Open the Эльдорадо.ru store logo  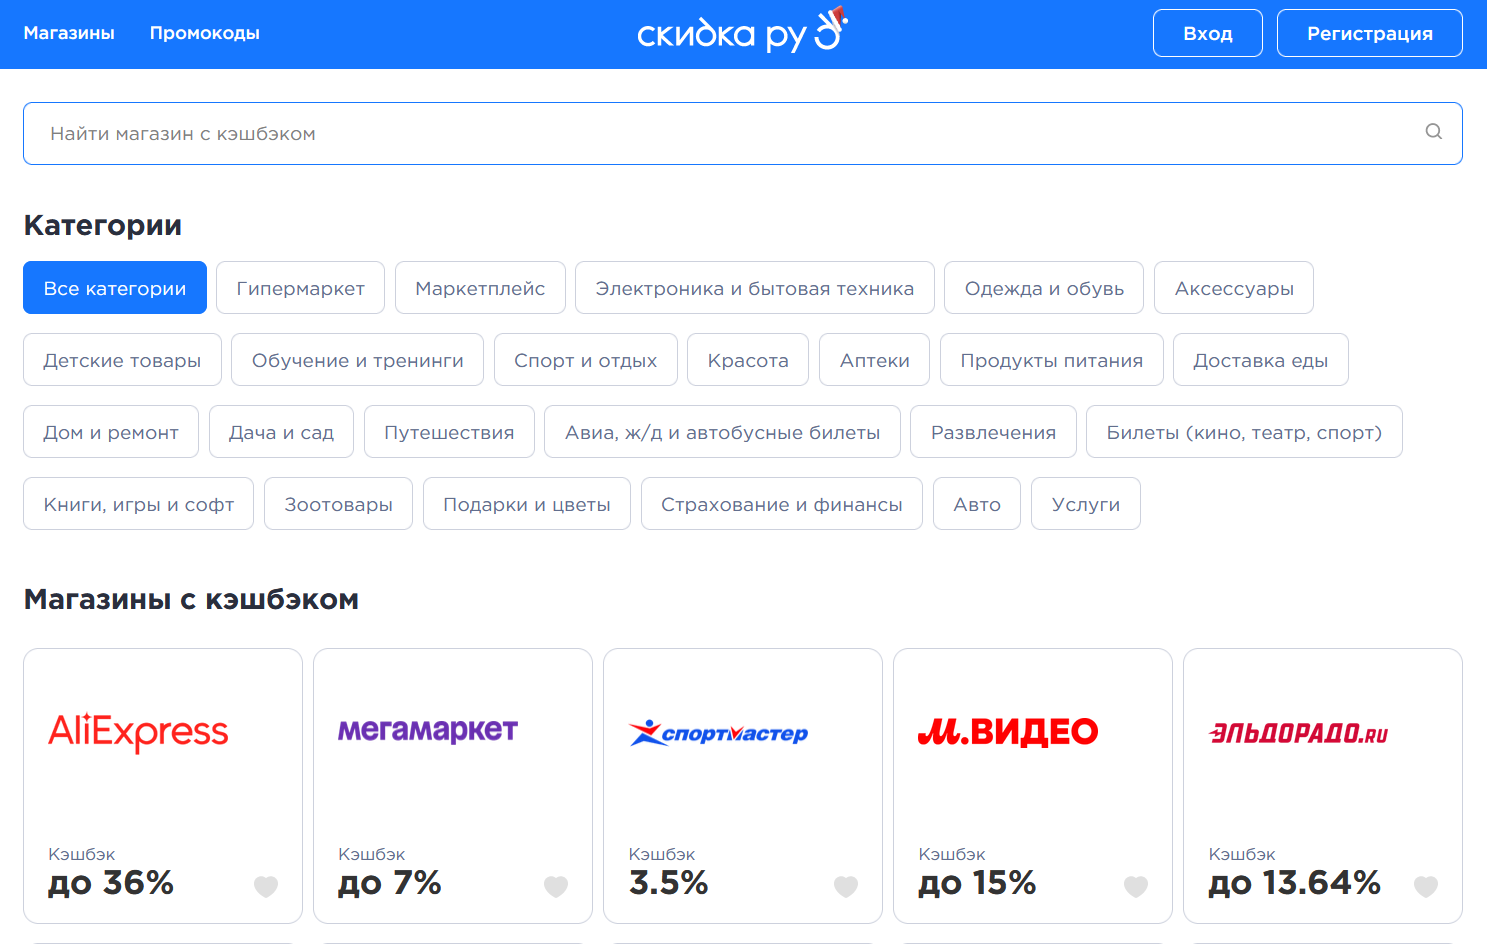1298,733
